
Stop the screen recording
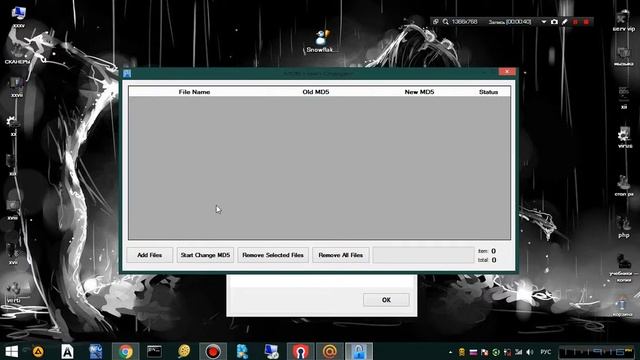(586, 22)
